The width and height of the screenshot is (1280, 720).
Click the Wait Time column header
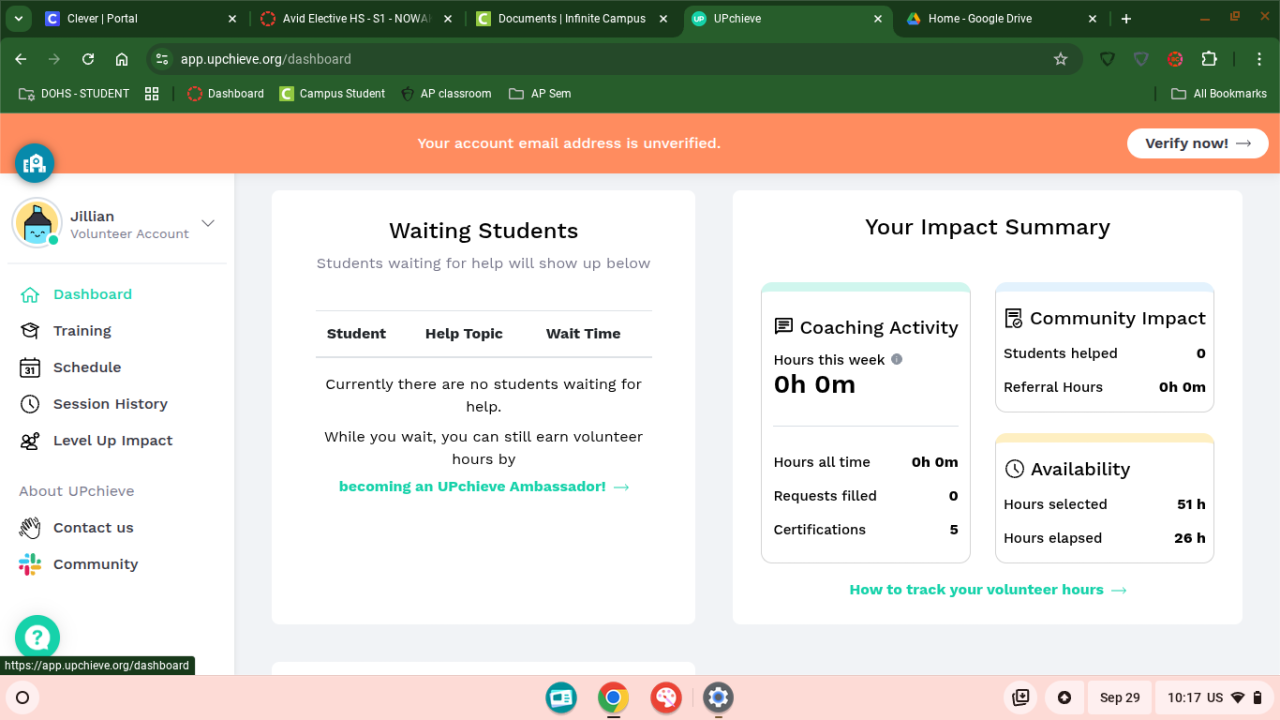(x=583, y=334)
